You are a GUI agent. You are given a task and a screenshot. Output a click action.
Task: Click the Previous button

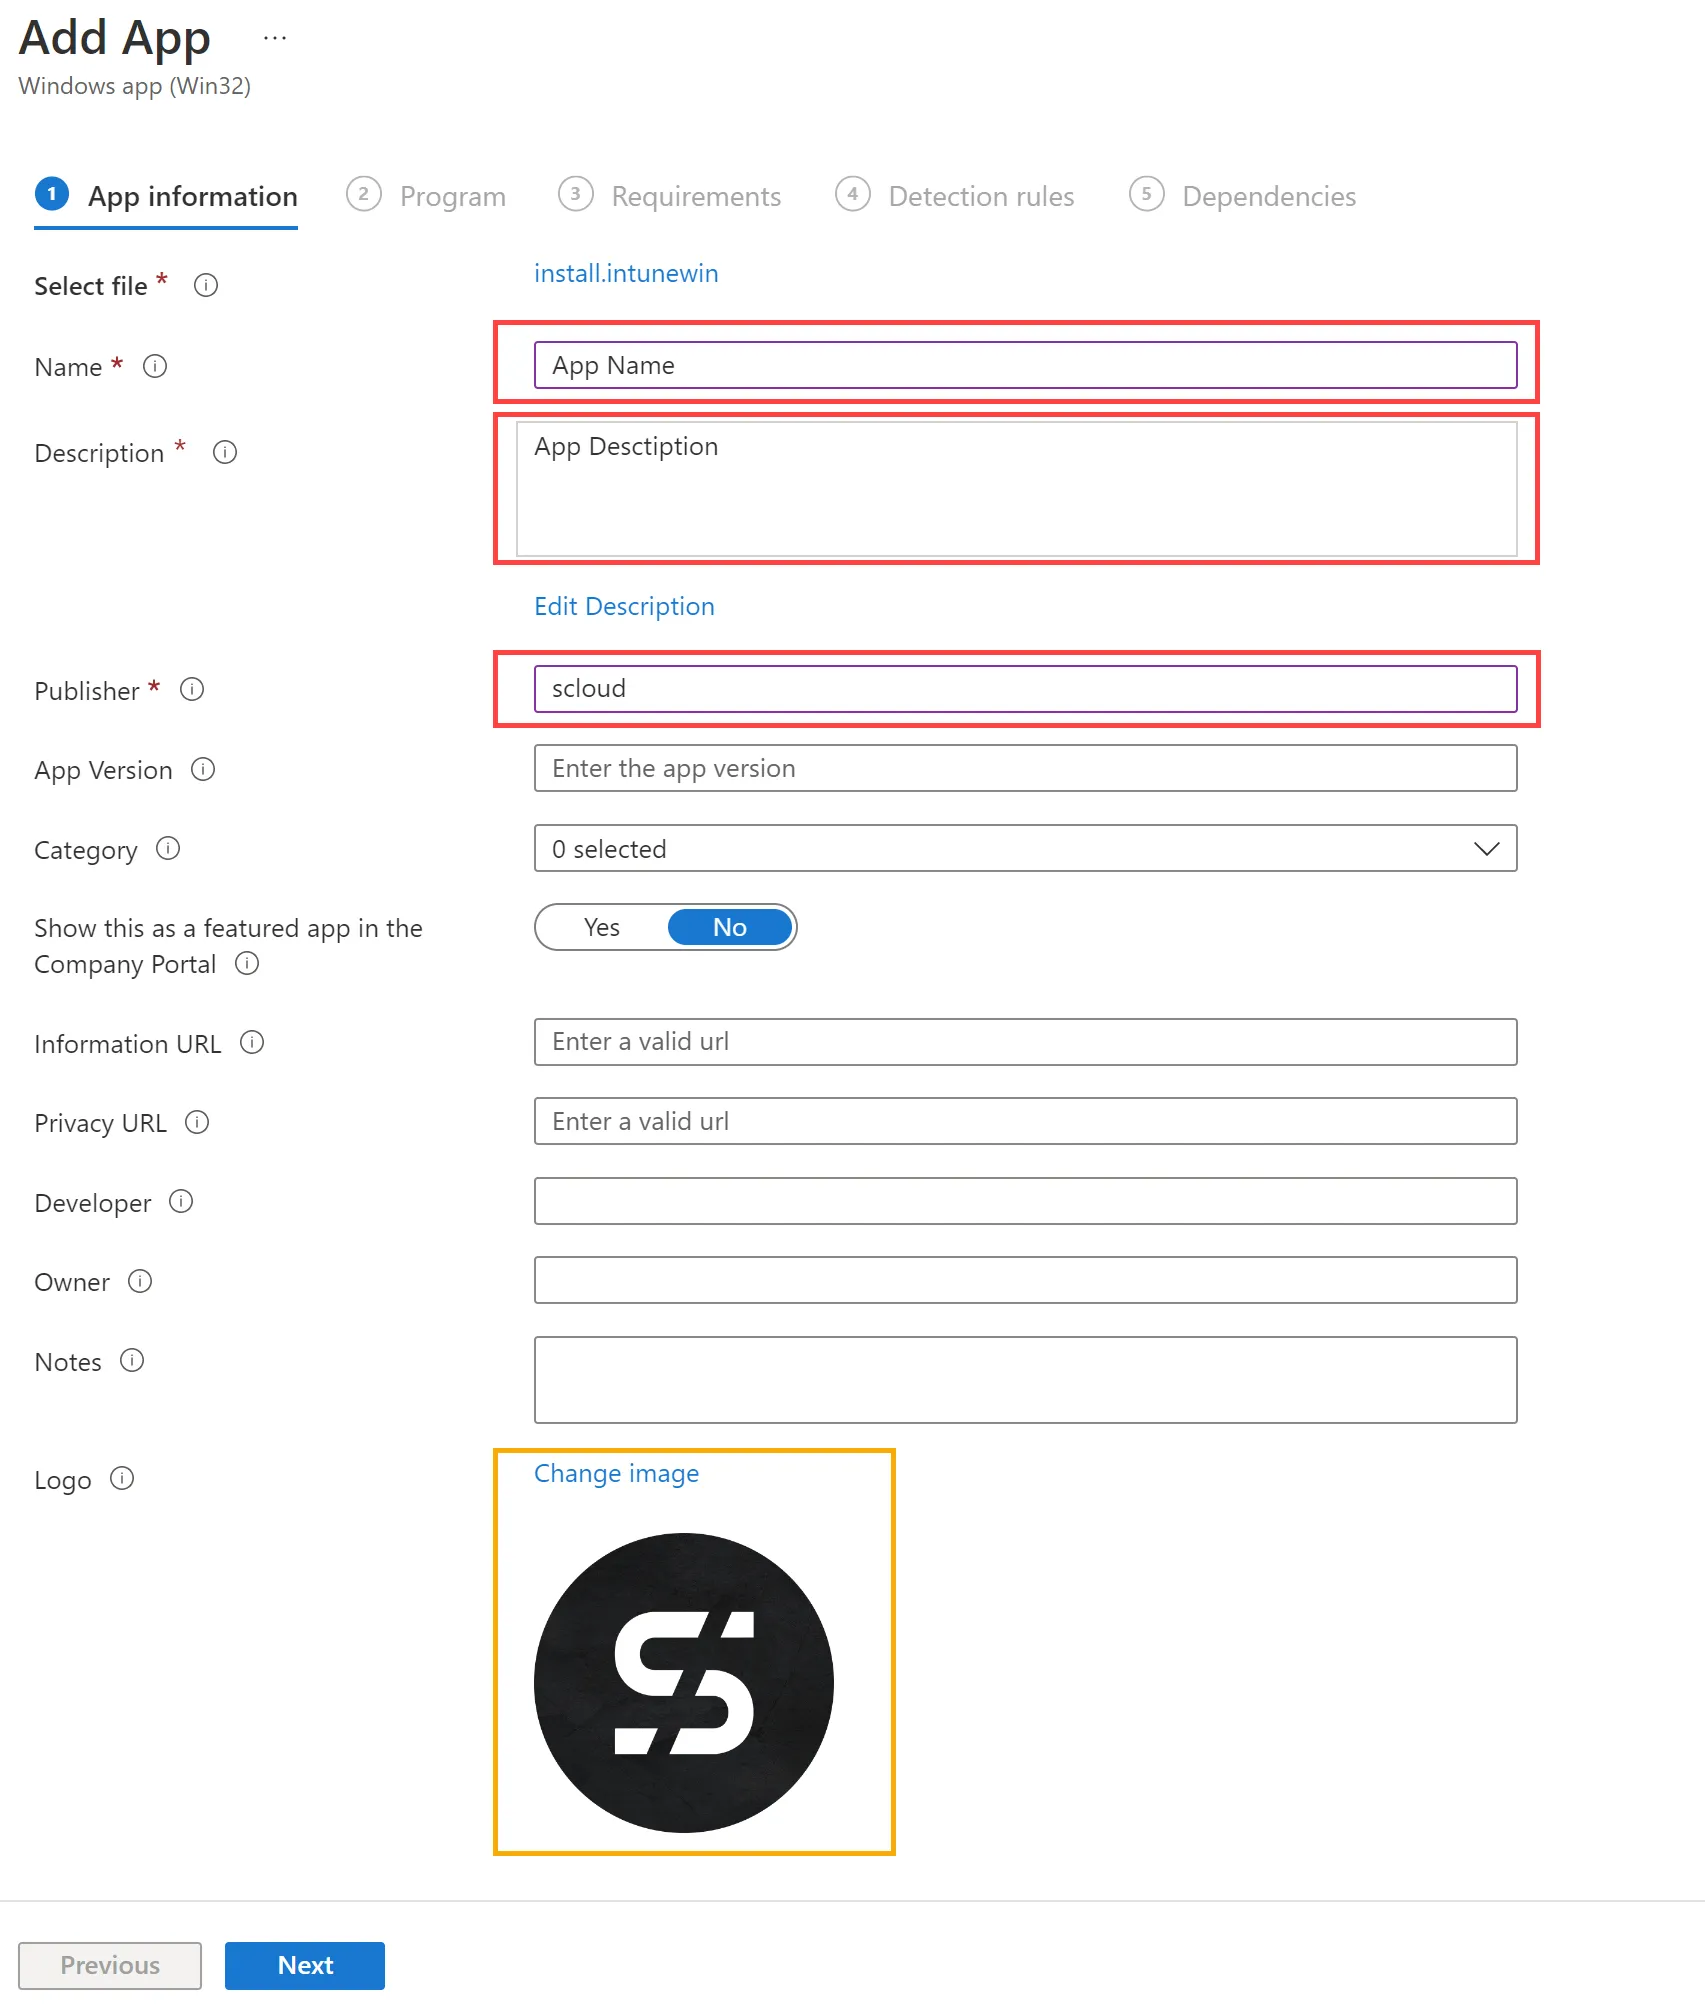point(110,1965)
